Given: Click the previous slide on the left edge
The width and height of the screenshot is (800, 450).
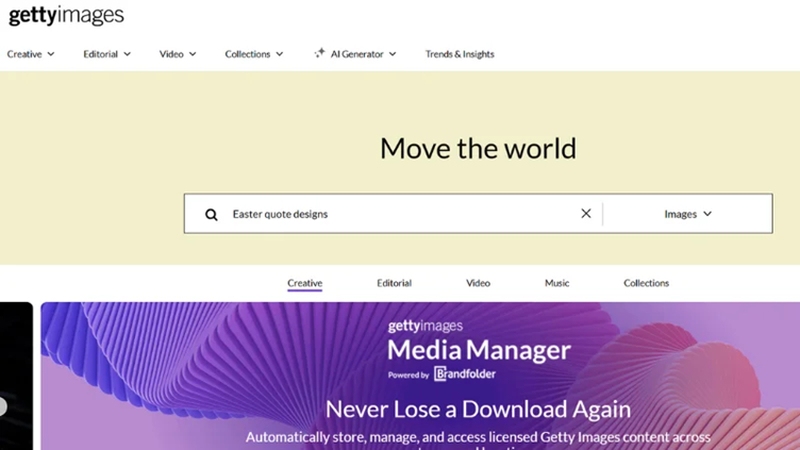Looking at the screenshot, I should (x=4, y=406).
